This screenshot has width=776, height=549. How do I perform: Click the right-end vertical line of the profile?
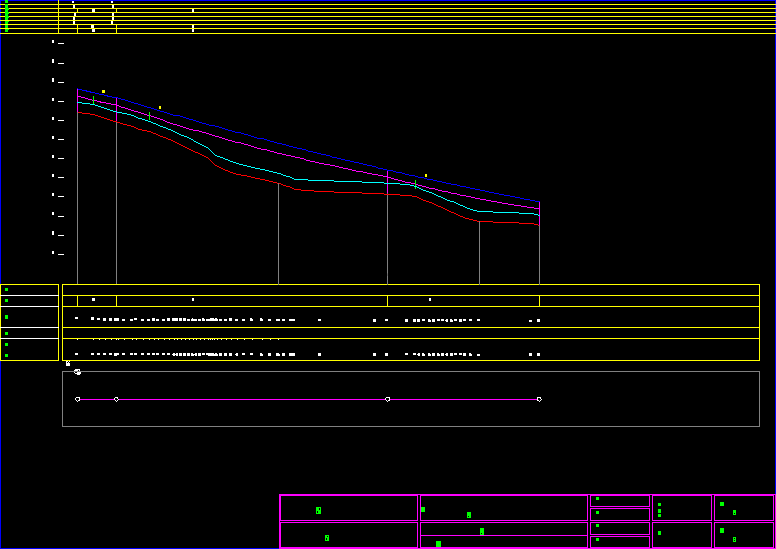point(539,250)
